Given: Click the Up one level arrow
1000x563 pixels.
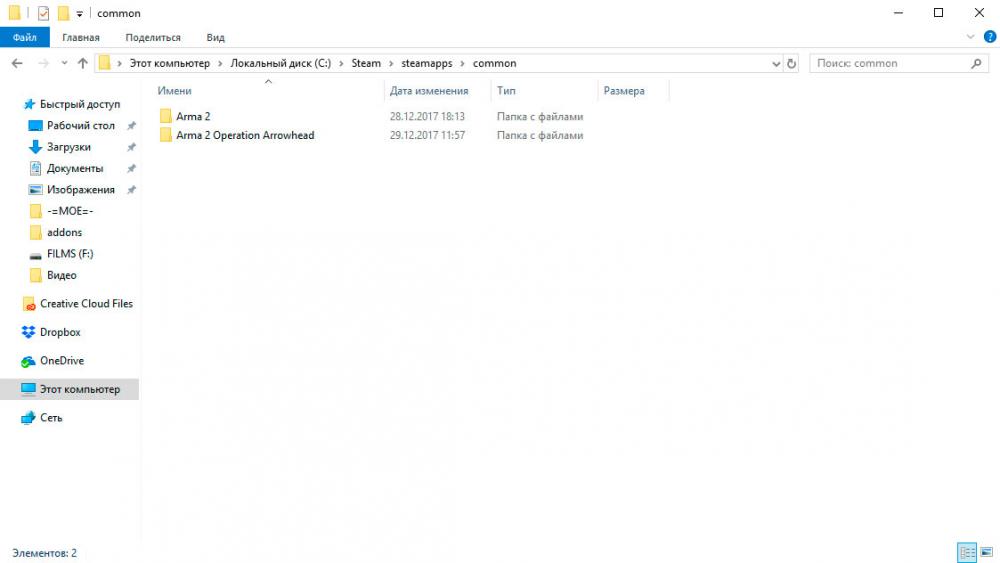Looking at the screenshot, I should coord(83,63).
